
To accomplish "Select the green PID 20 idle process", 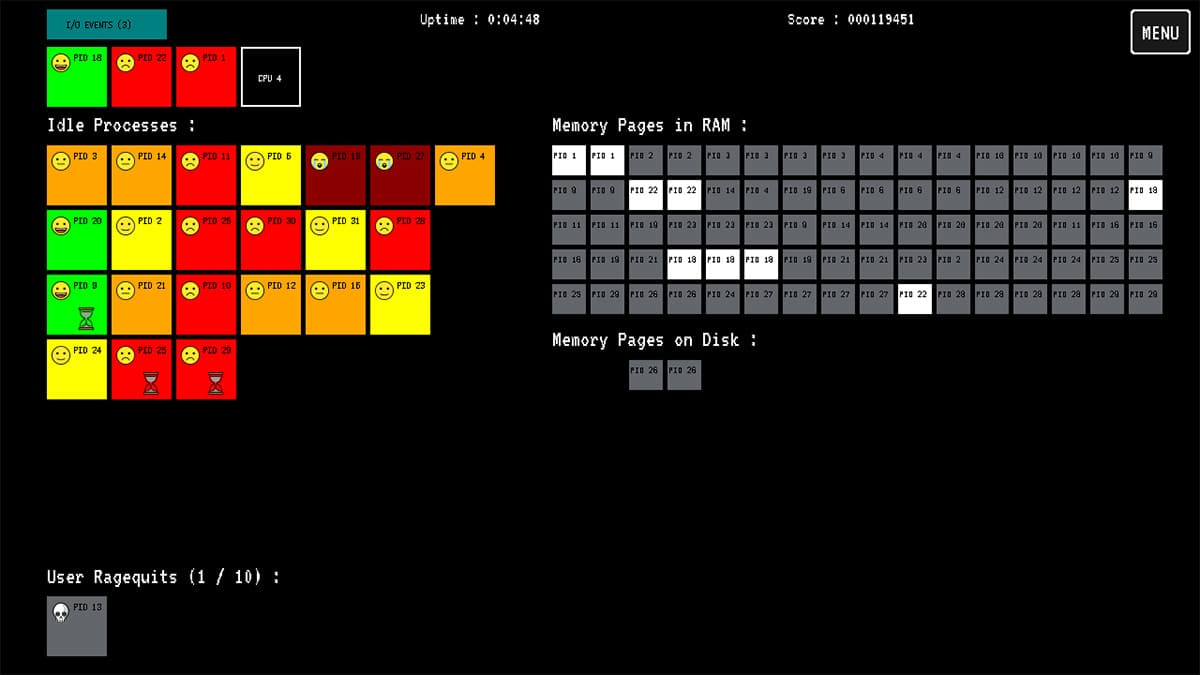I will 76,240.
